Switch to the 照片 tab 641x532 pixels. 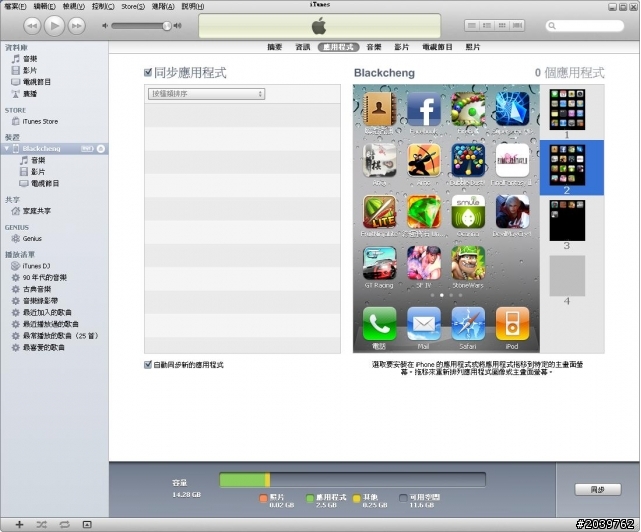point(473,47)
